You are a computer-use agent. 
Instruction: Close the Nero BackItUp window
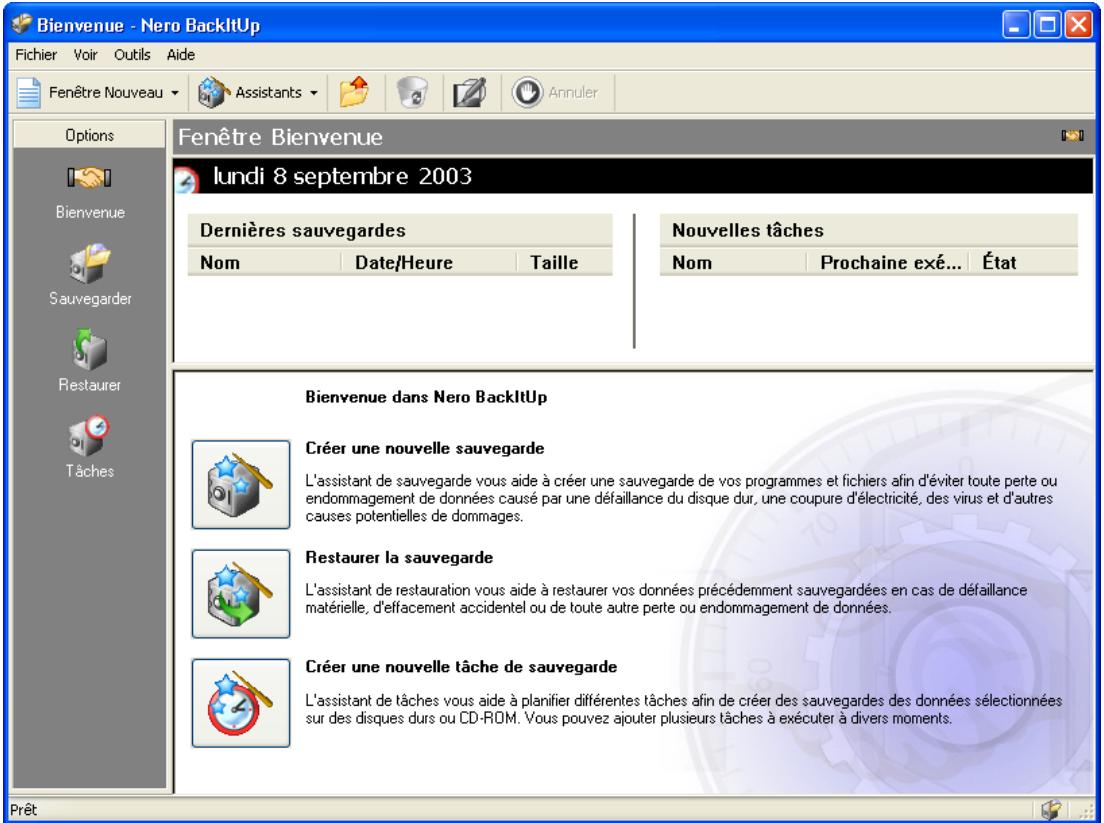click(1079, 25)
